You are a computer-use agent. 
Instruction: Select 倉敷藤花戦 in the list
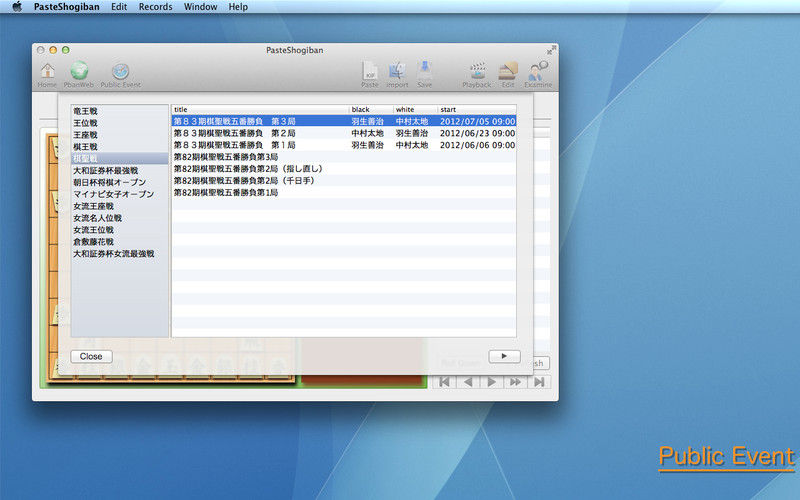tap(93, 242)
